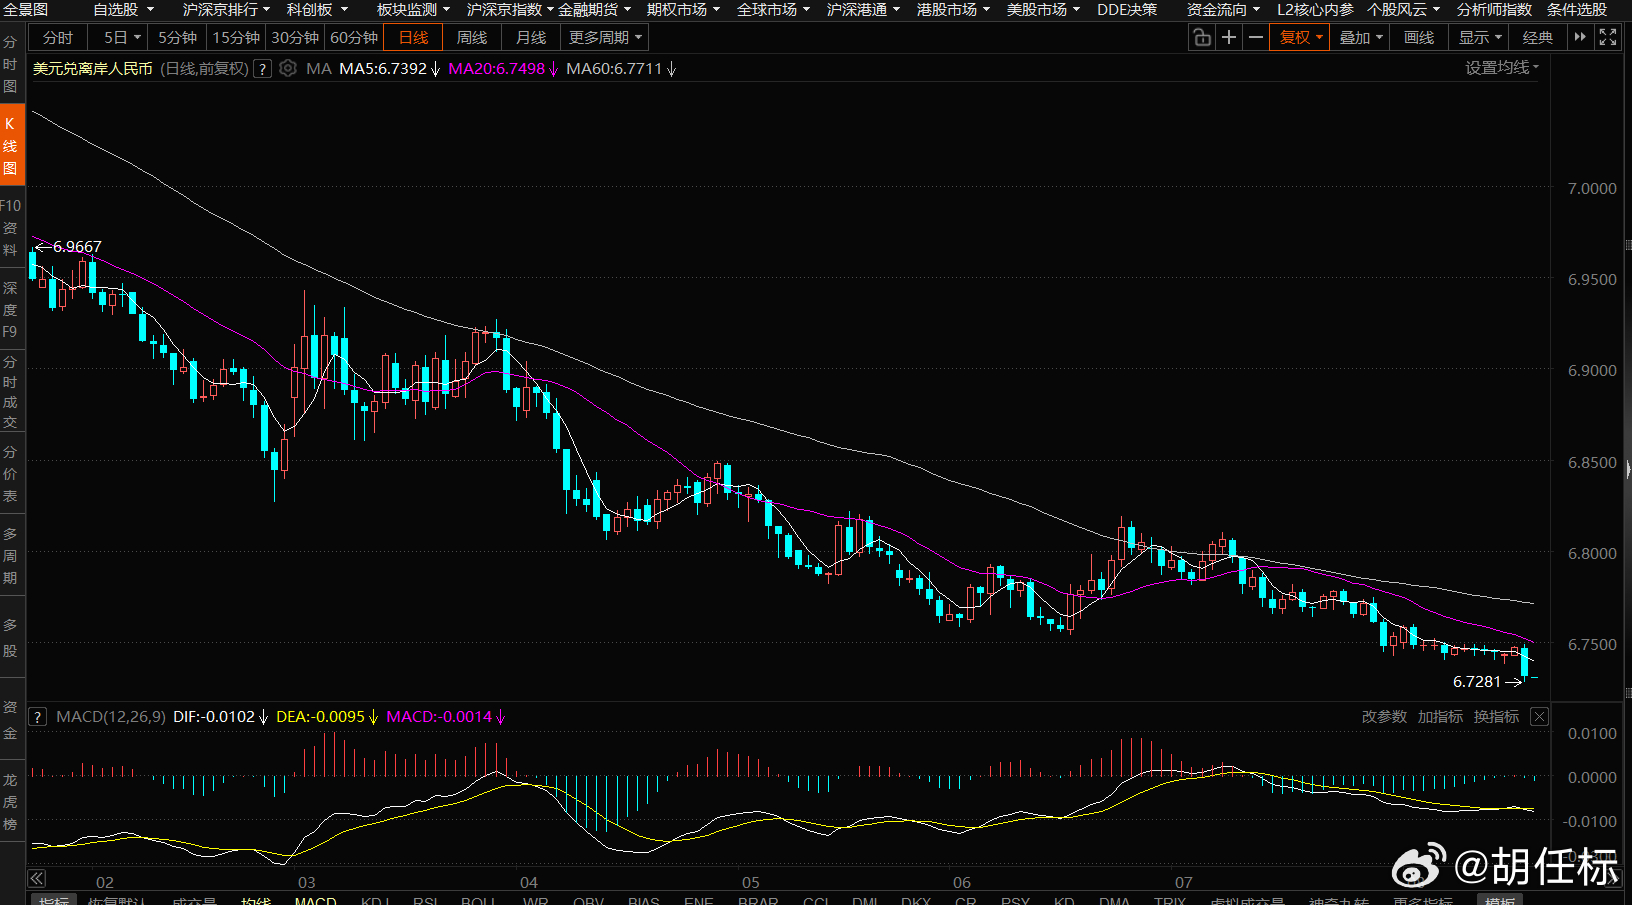
Task: Switch to the 30分钟 period
Action: (295, 38)
